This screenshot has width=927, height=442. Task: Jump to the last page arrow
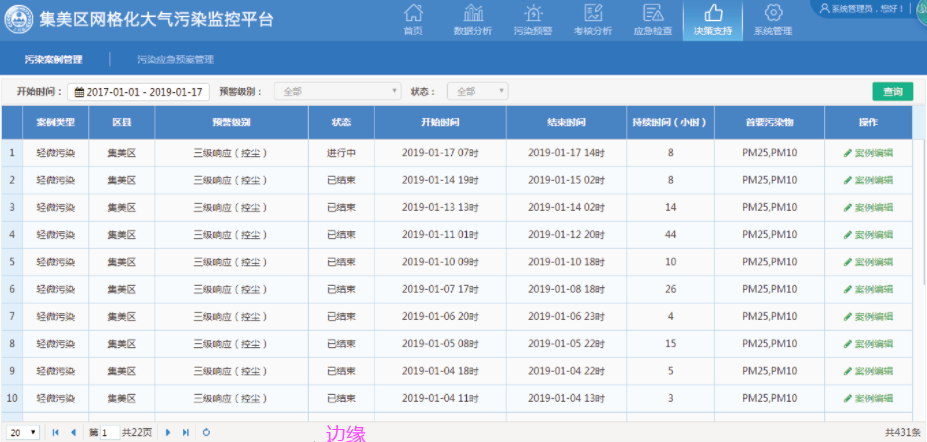coord(185,432)
